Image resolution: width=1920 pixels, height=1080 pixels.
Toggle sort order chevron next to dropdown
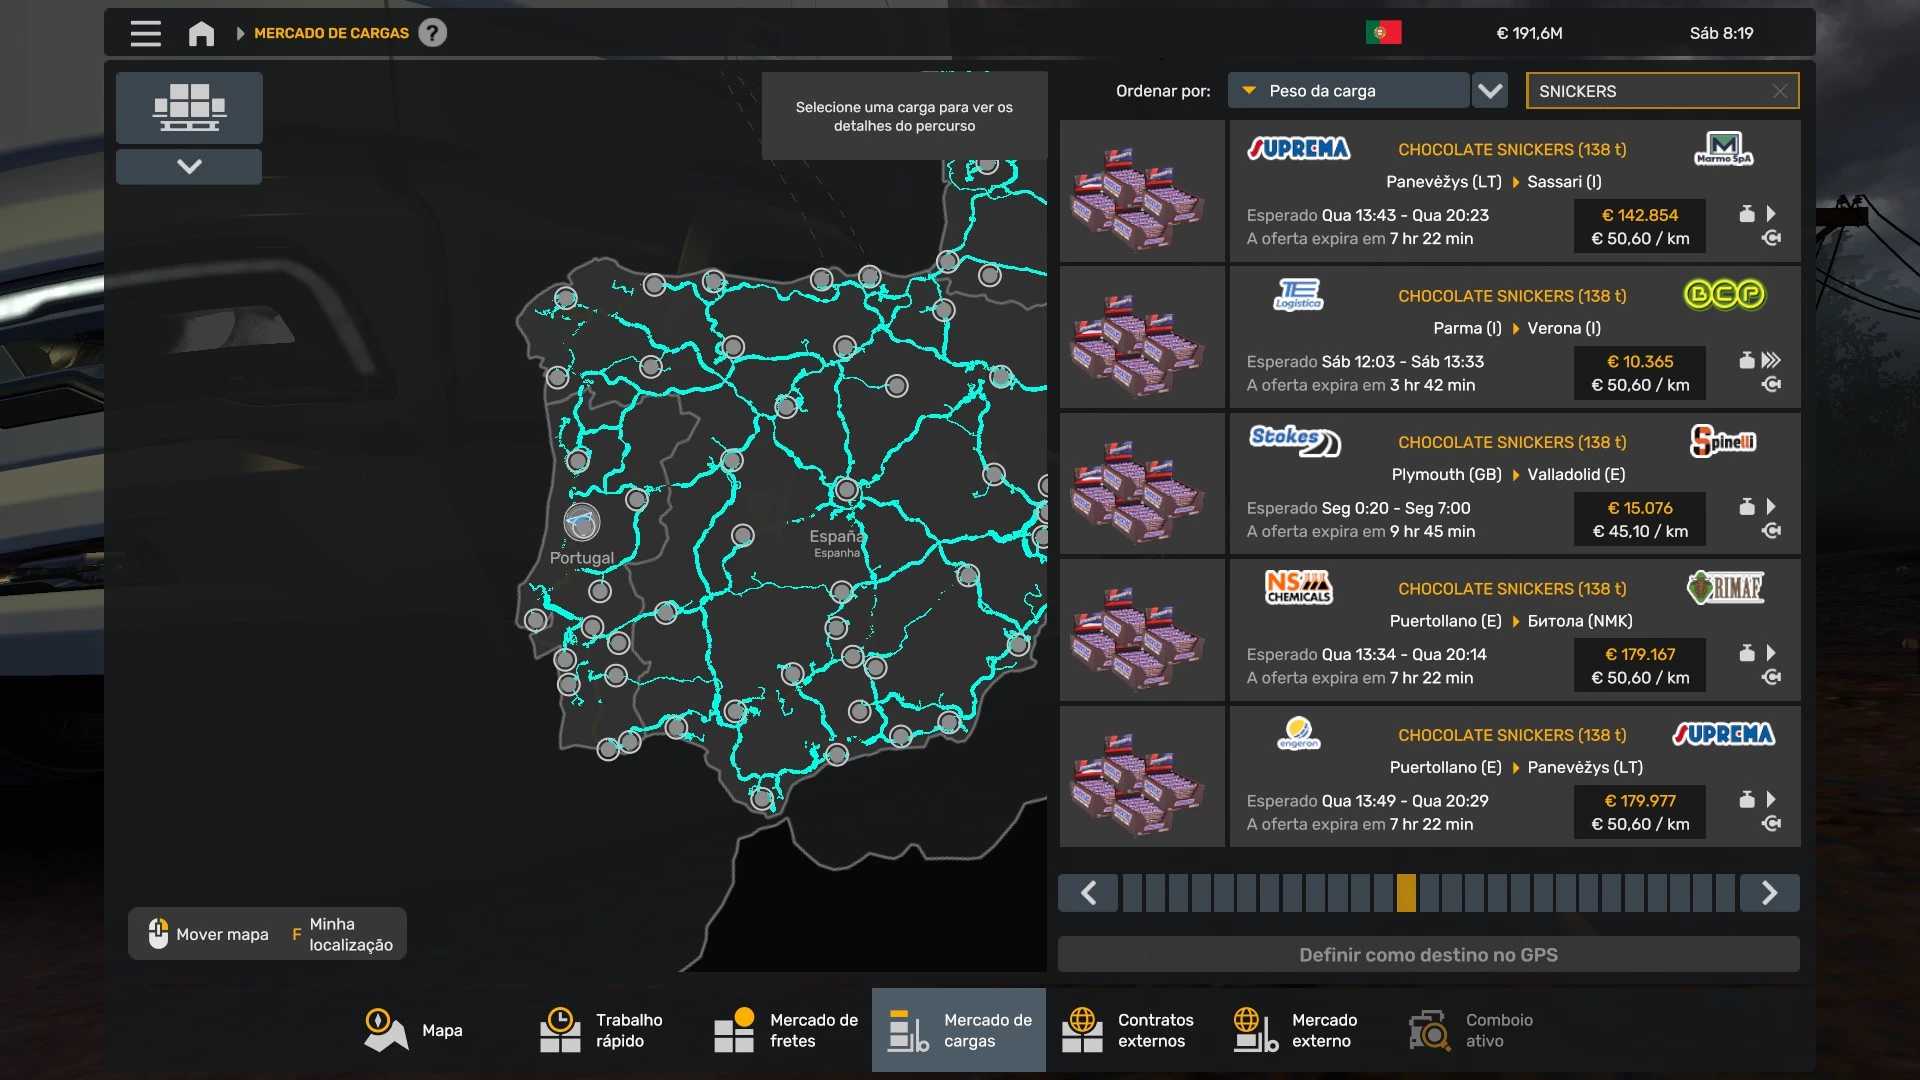click(x=1490, y=91)
